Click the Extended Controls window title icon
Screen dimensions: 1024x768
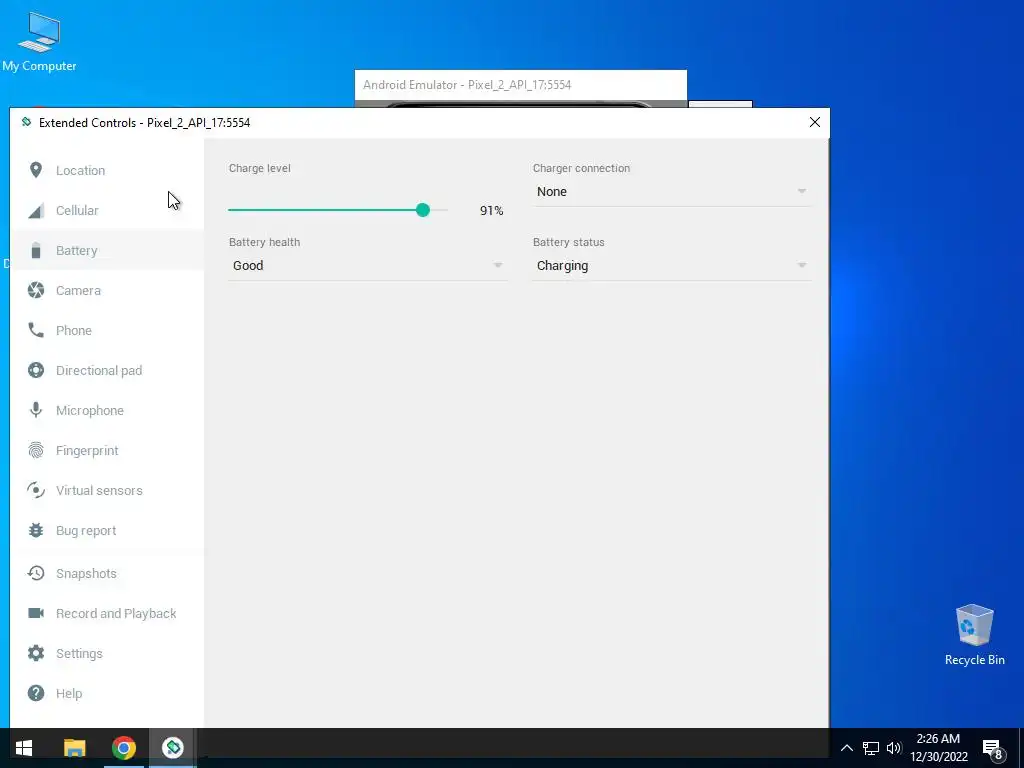click(x=26, y=122)
